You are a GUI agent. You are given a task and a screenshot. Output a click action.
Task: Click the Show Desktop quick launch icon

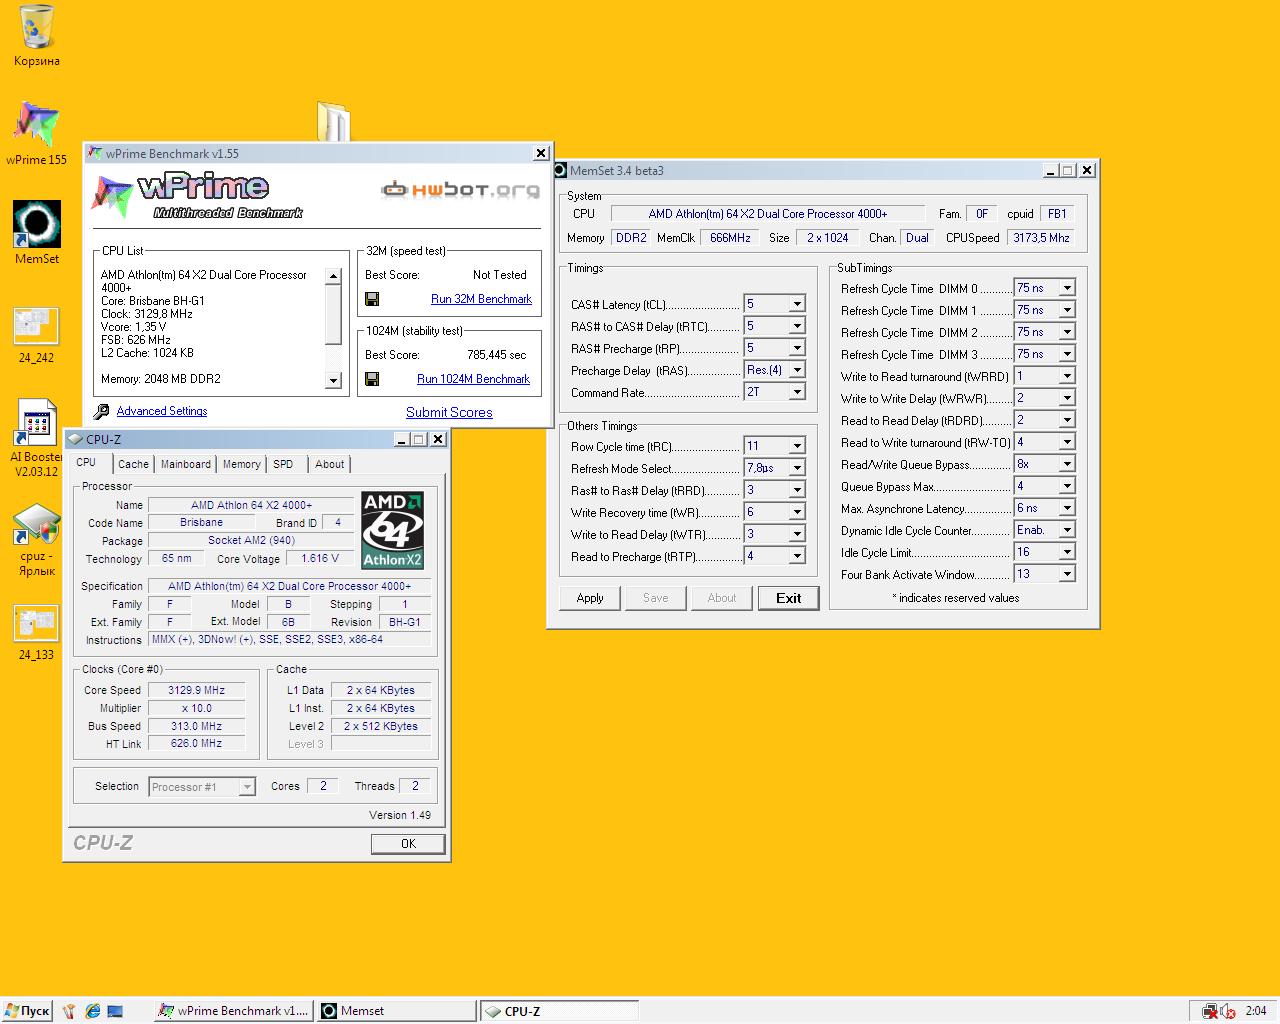(x=115, y=1011)
